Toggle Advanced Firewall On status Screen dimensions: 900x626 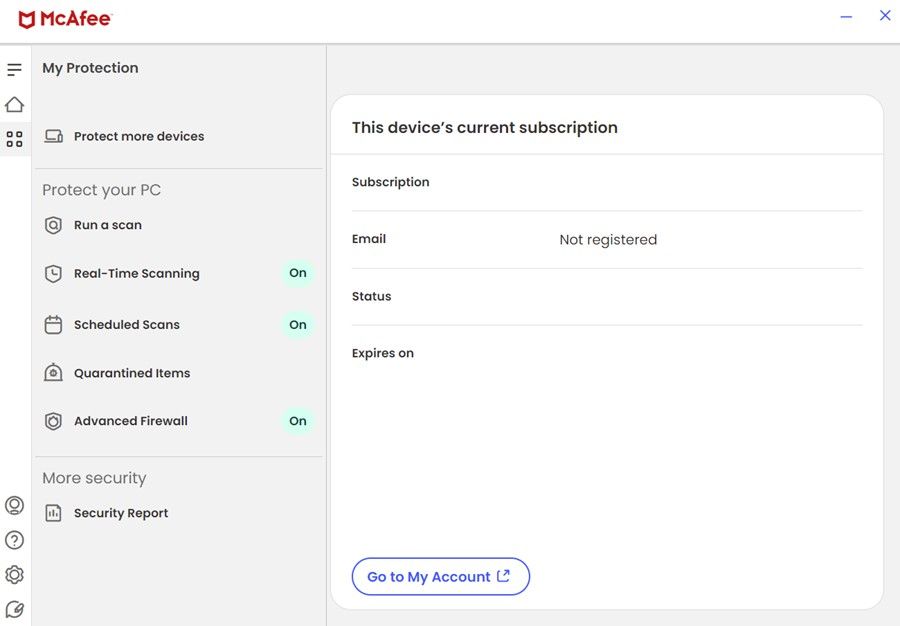tap(297, 421)
